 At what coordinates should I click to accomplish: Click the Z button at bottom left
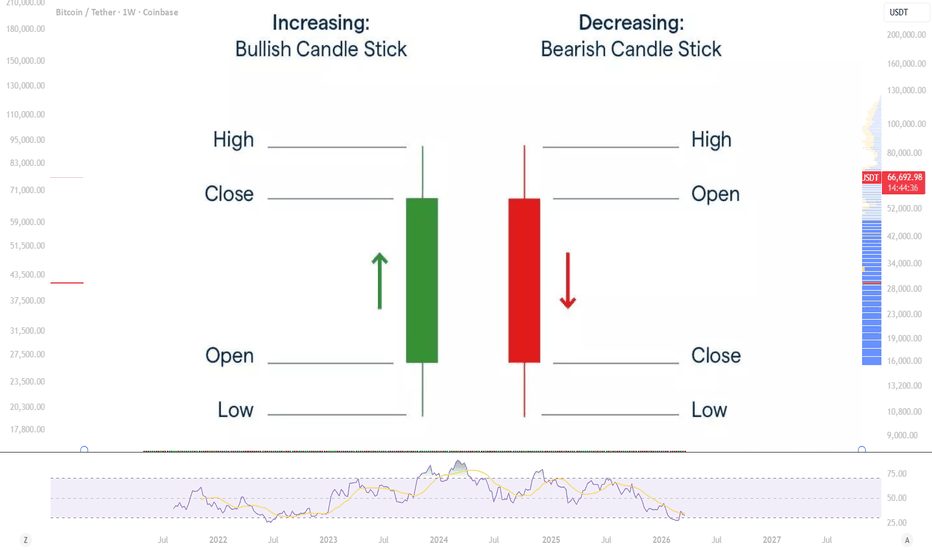[x=26, y=540]
